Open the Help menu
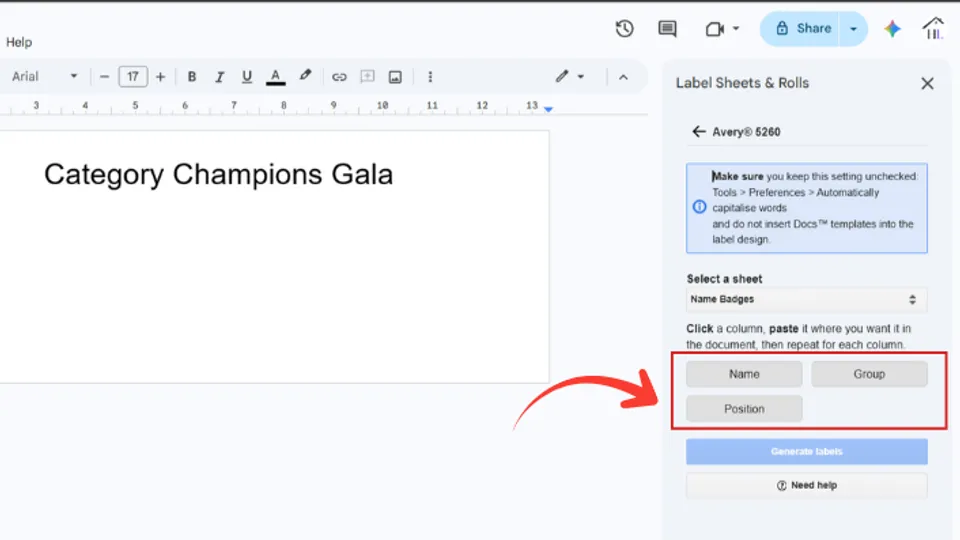 click(19, 42)
